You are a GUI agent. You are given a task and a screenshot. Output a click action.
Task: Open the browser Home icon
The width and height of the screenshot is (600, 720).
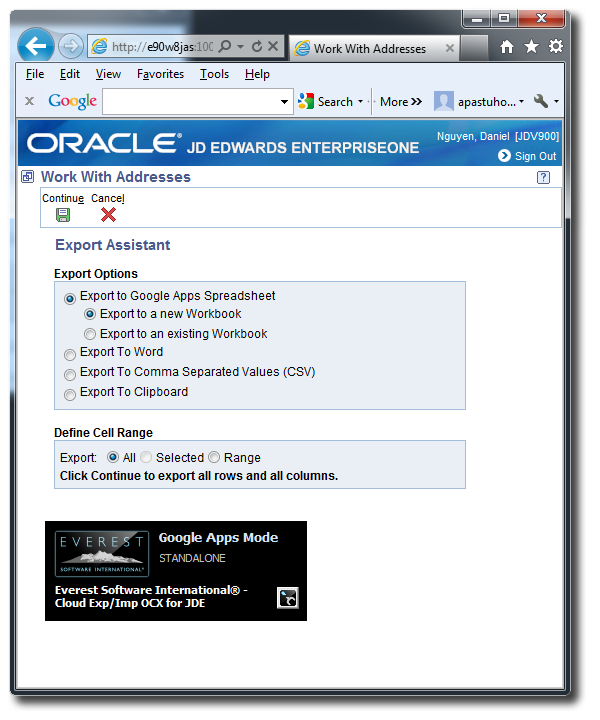tap(507, 46)
